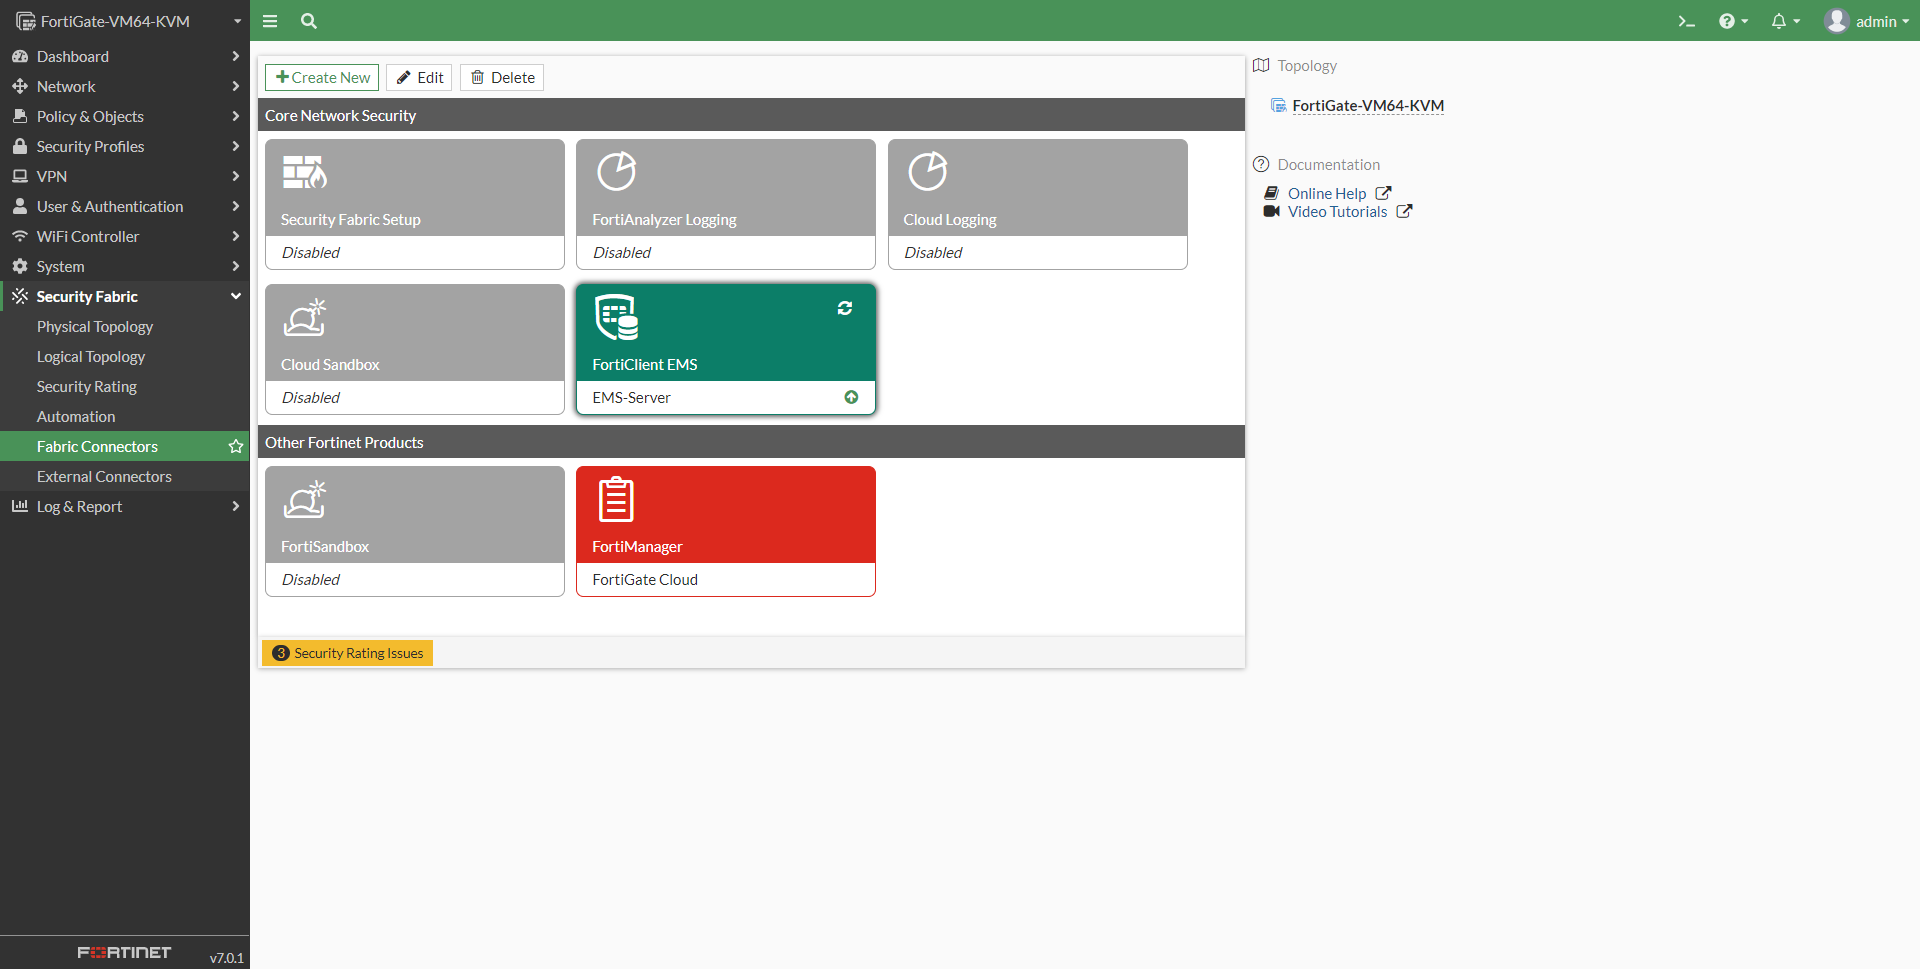Open Physical Topology page

pyautogui.click(x=95, y=327)
